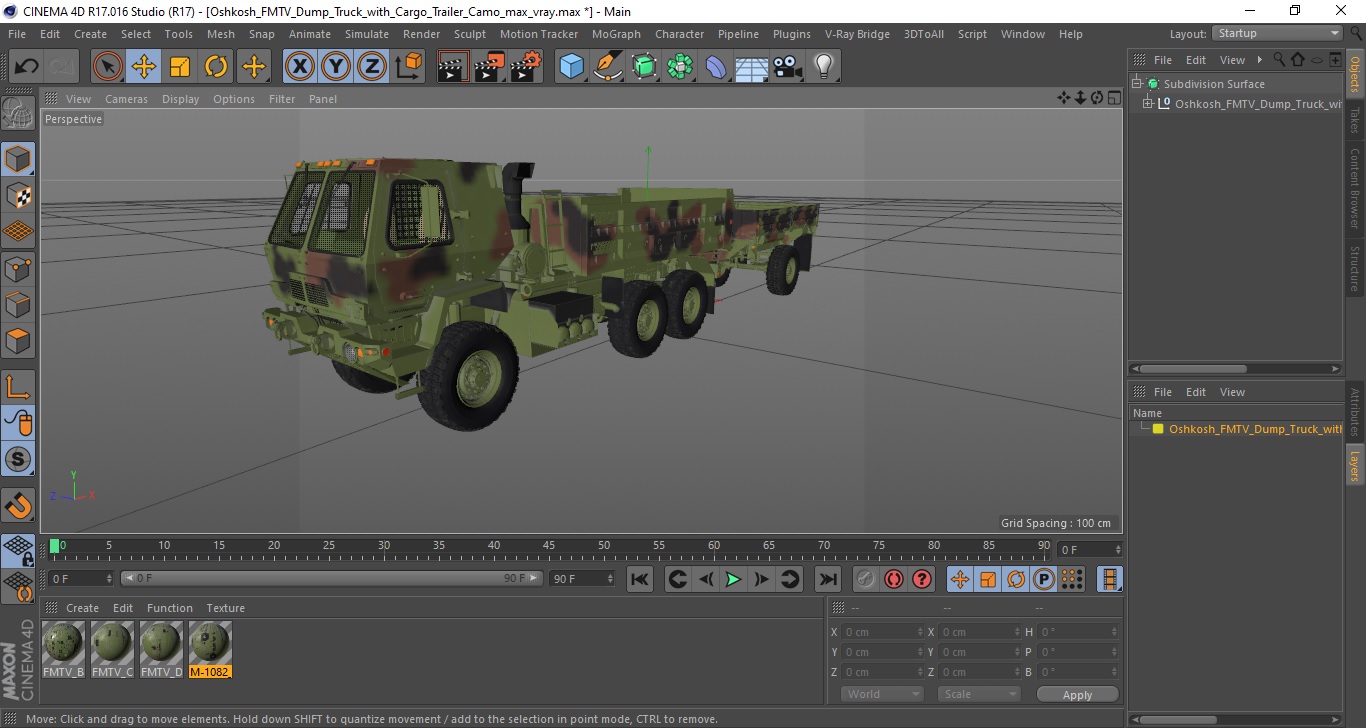Open the Simulate menu
This screenshot has width=1366, height=728.
tap(367, 34)
